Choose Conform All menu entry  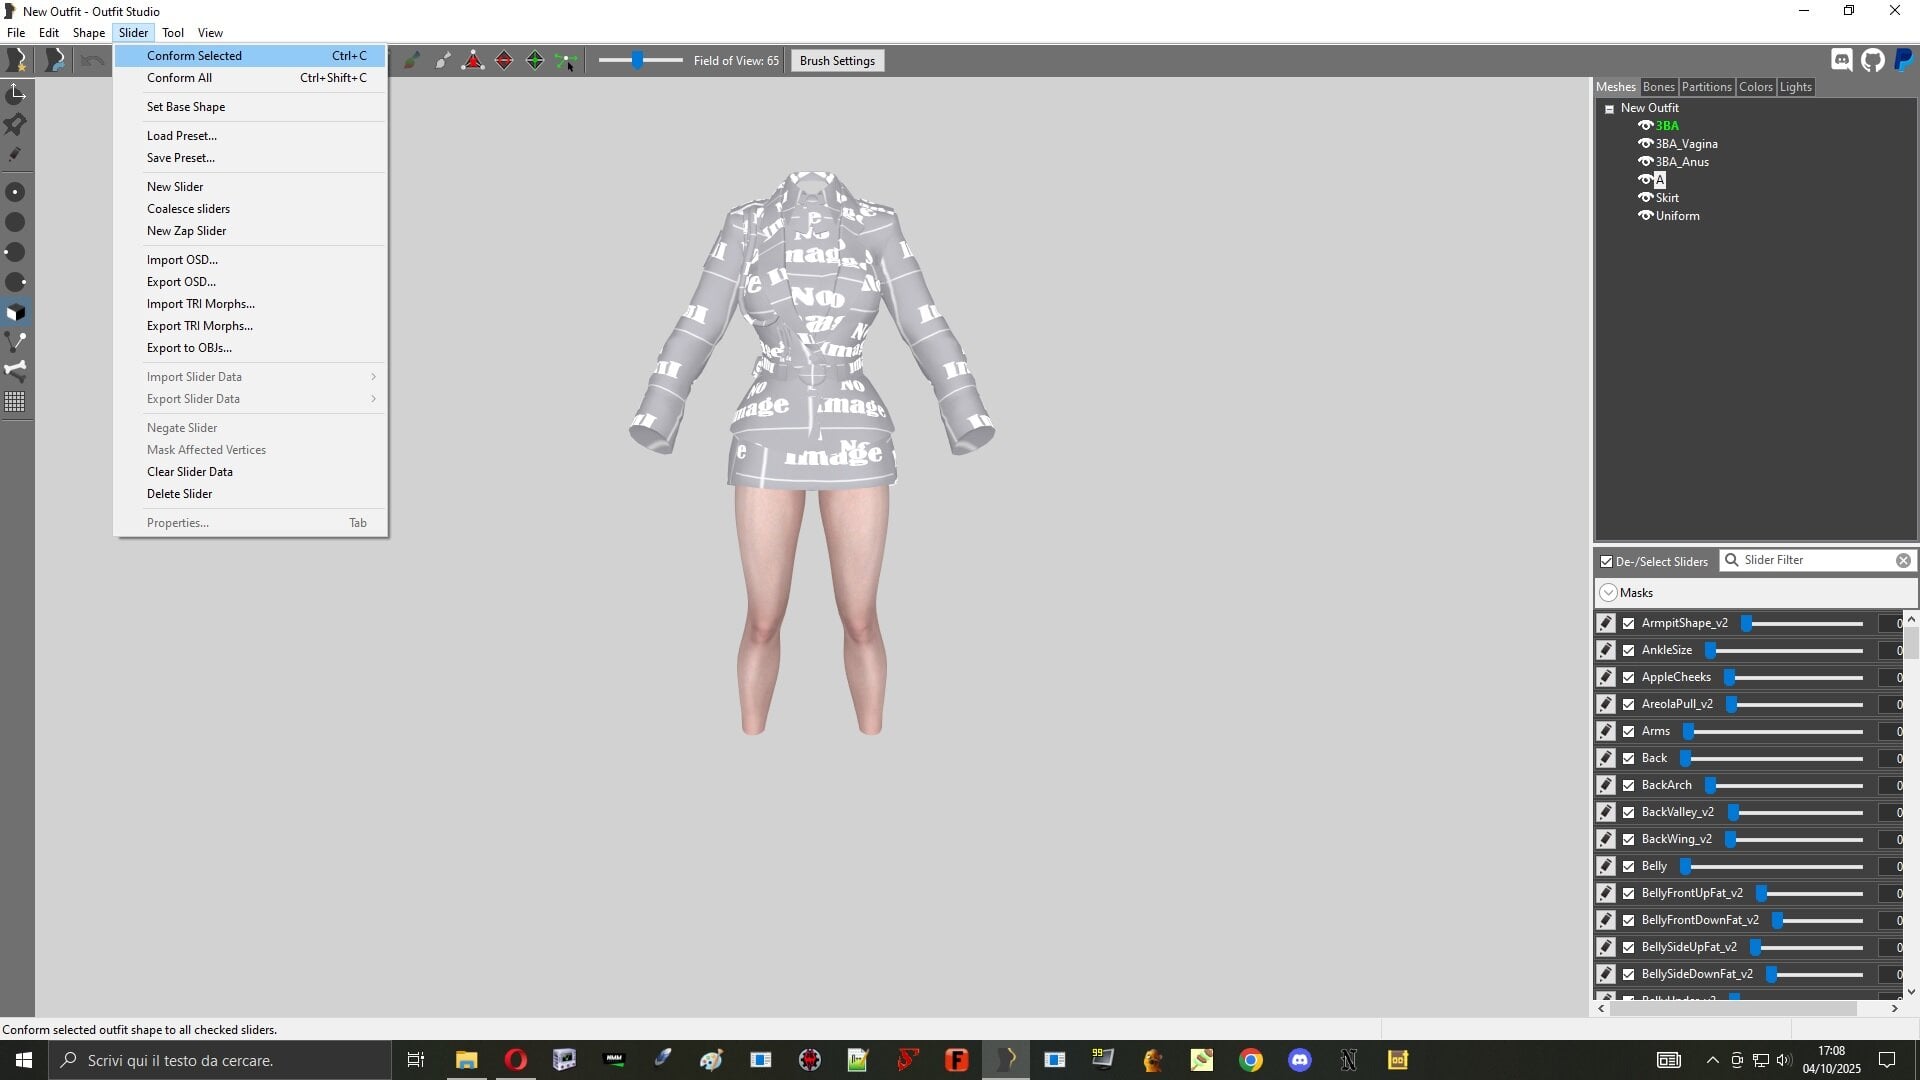click(250, 78)
